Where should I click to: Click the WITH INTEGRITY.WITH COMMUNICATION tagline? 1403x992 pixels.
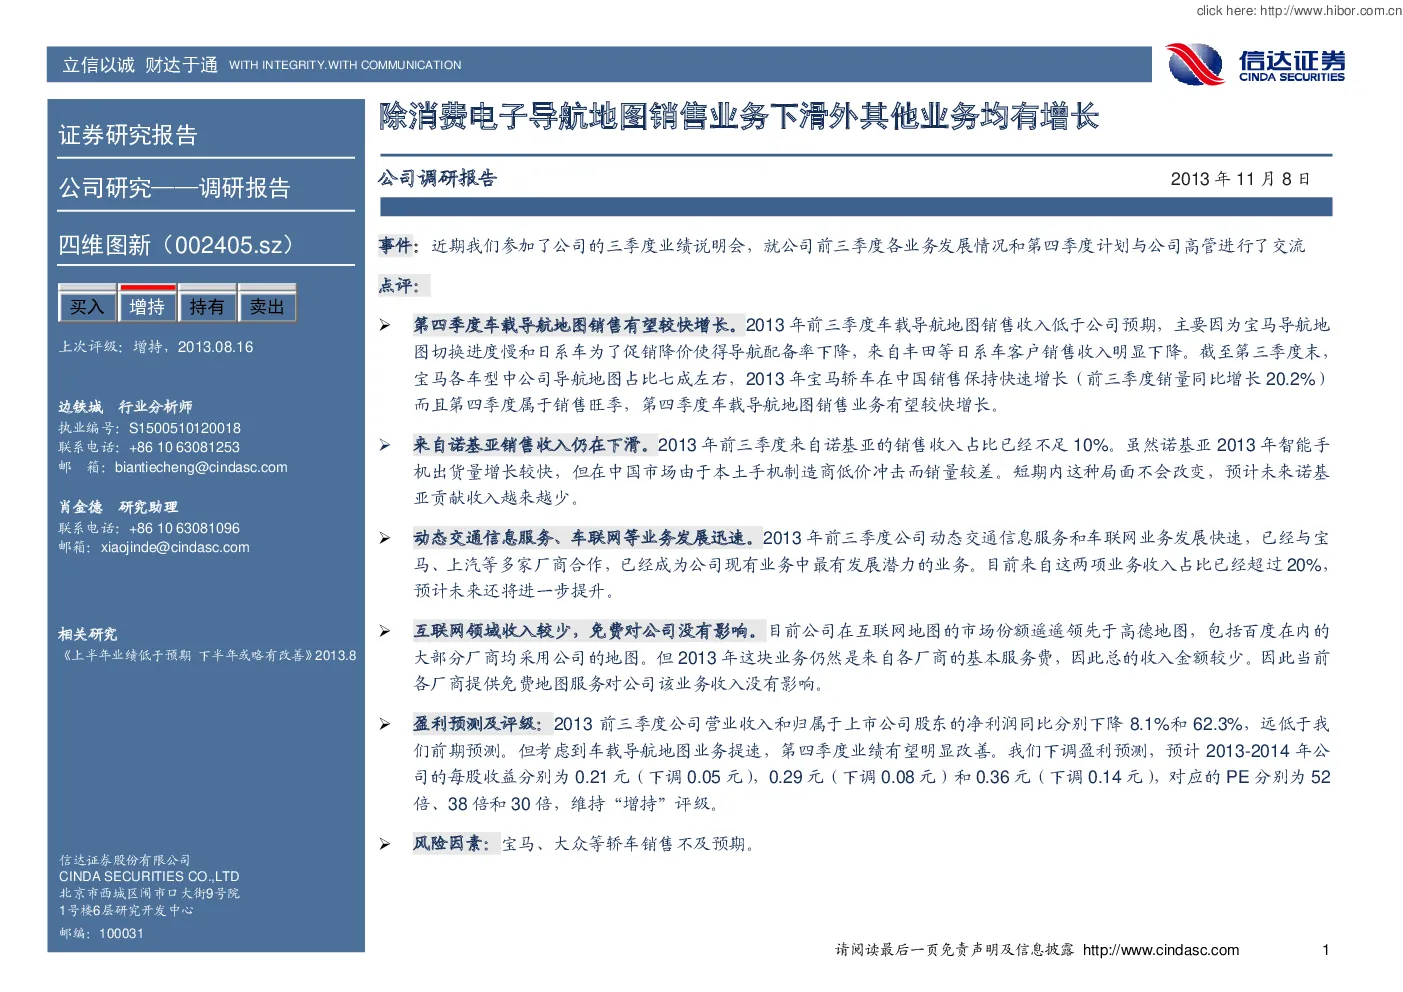(x=345, y=65)
